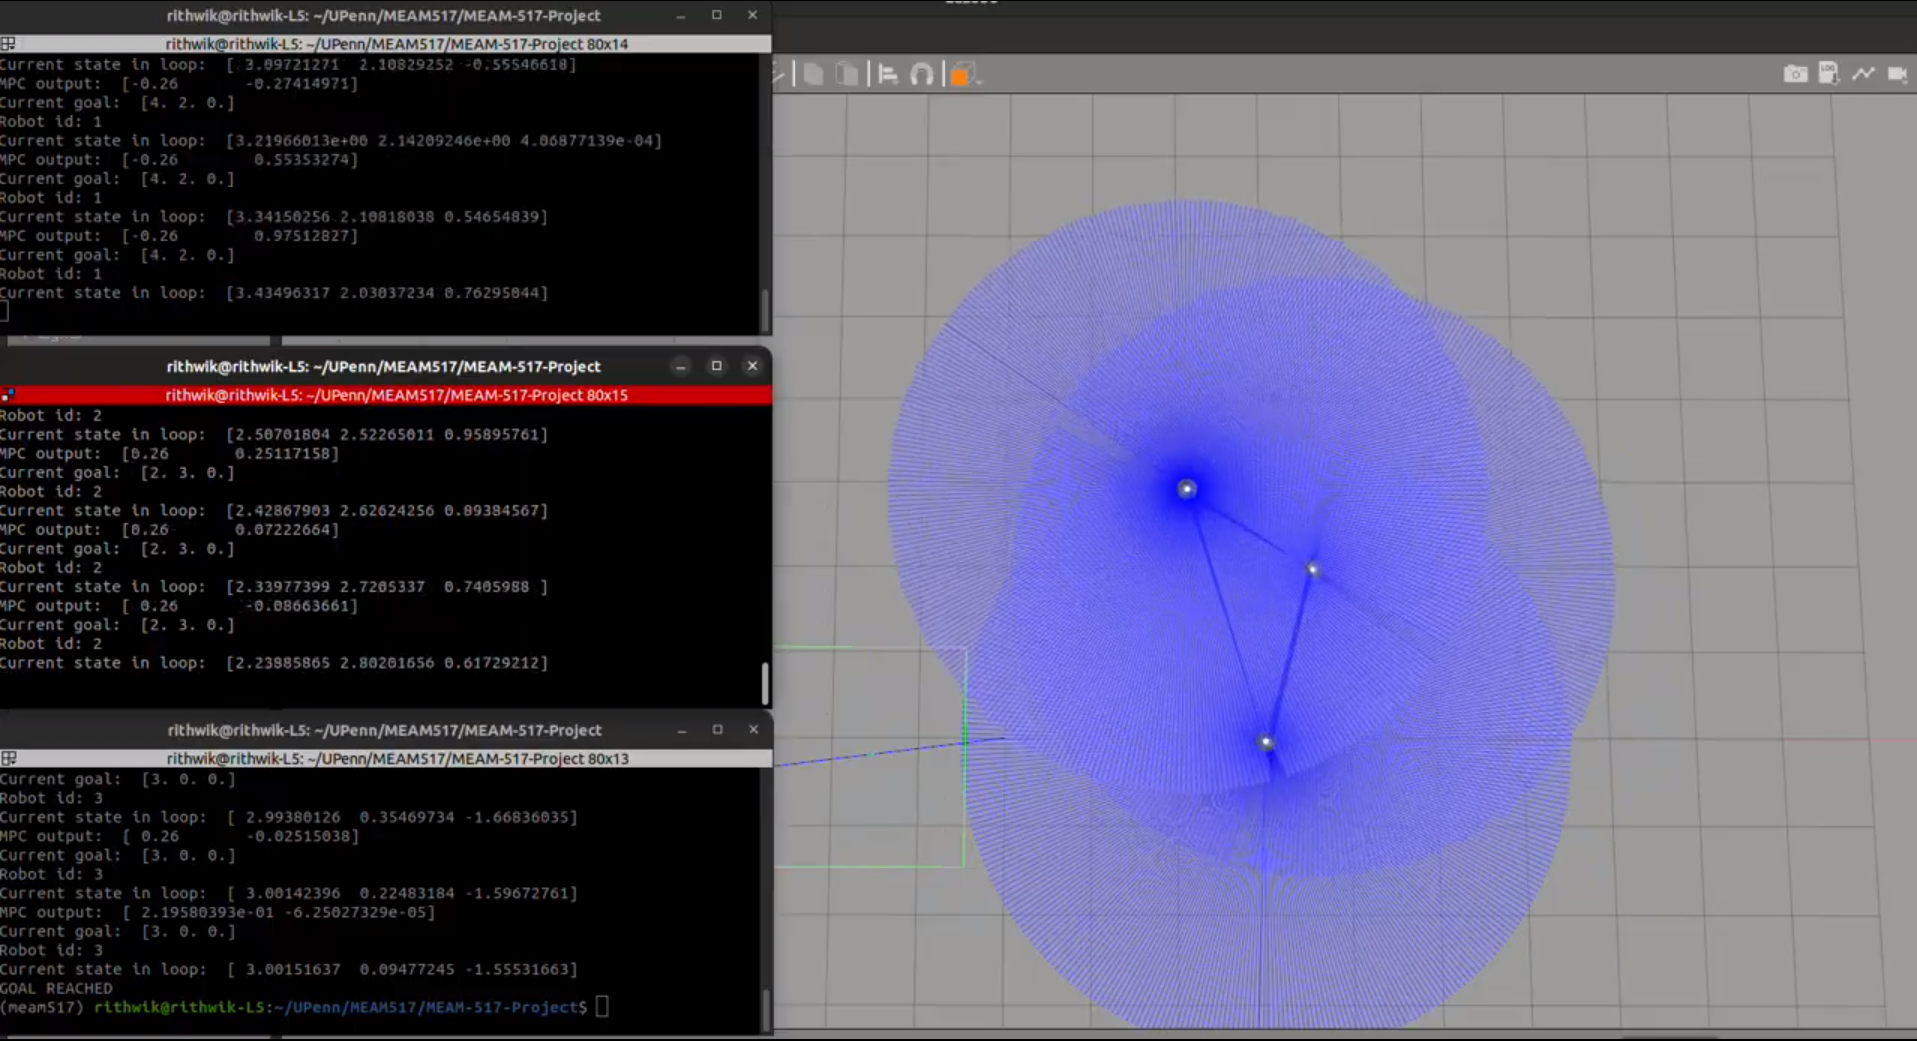1917x1041 pixels.
Task: Minimize the middle terminal window
Action: 681,366
